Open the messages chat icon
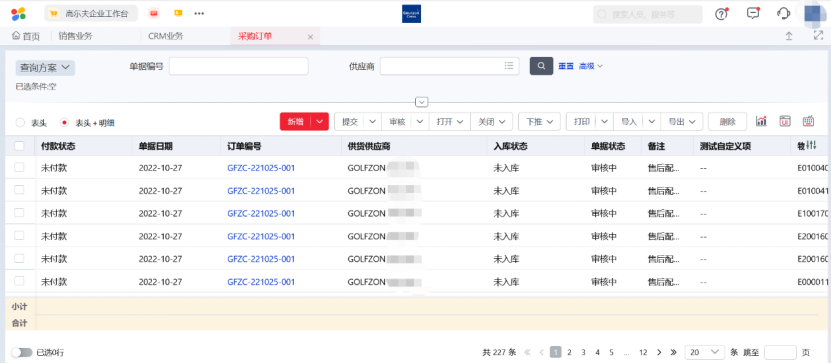 753,13
